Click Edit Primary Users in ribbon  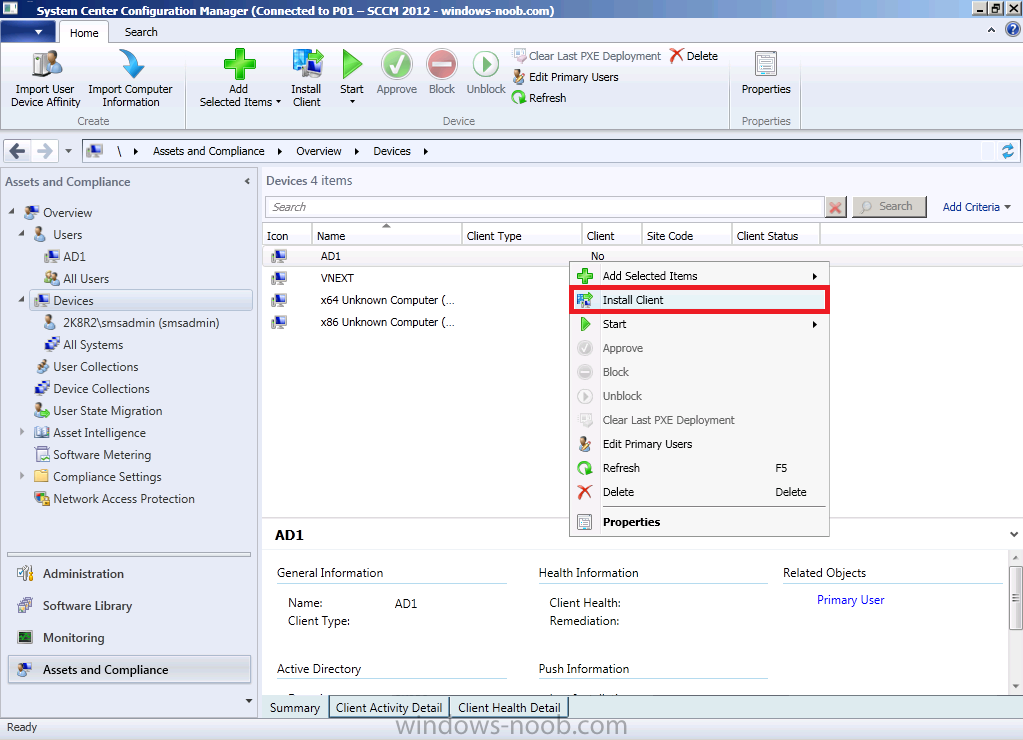point(565,77)
